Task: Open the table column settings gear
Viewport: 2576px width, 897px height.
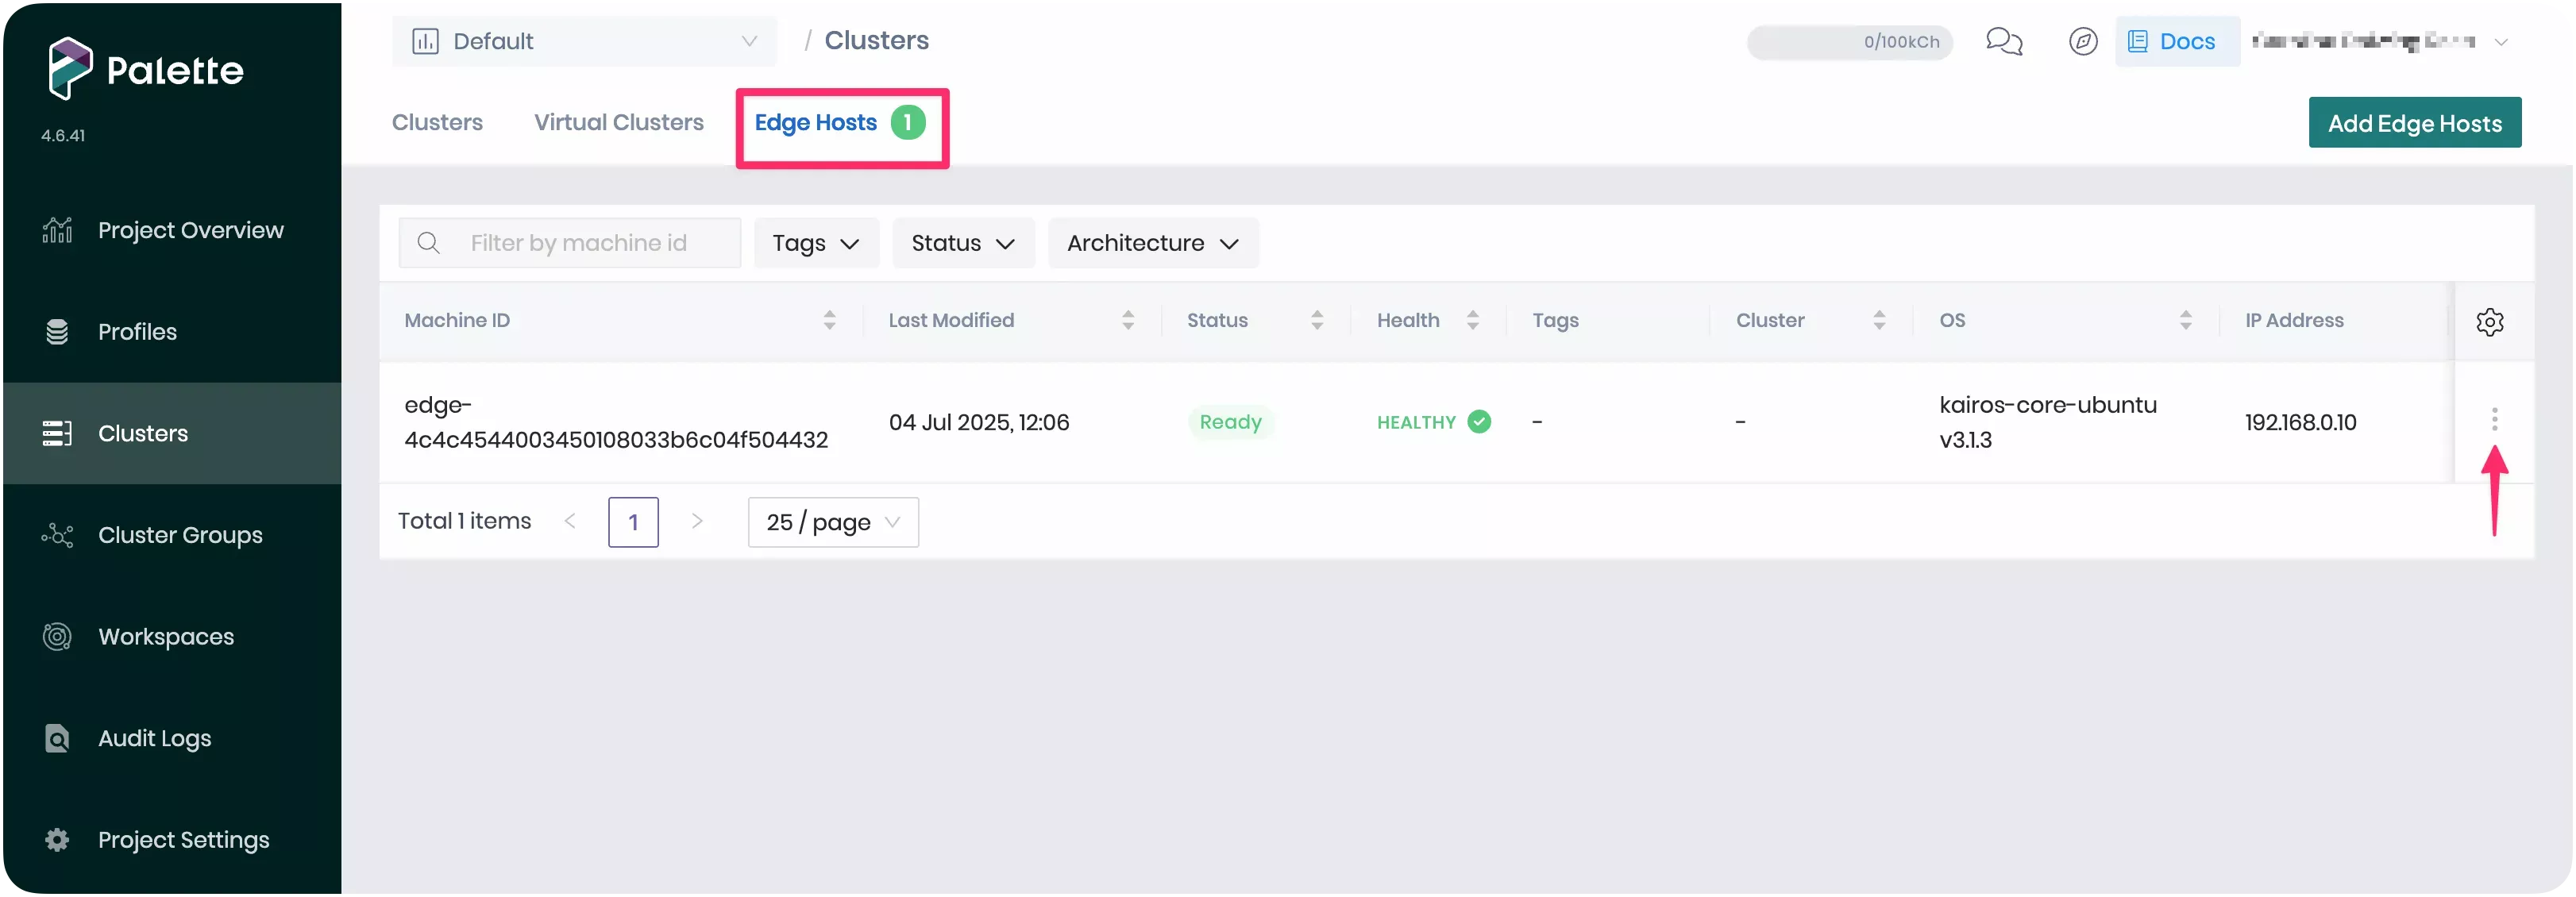Action: click(x=2491, y=321)
